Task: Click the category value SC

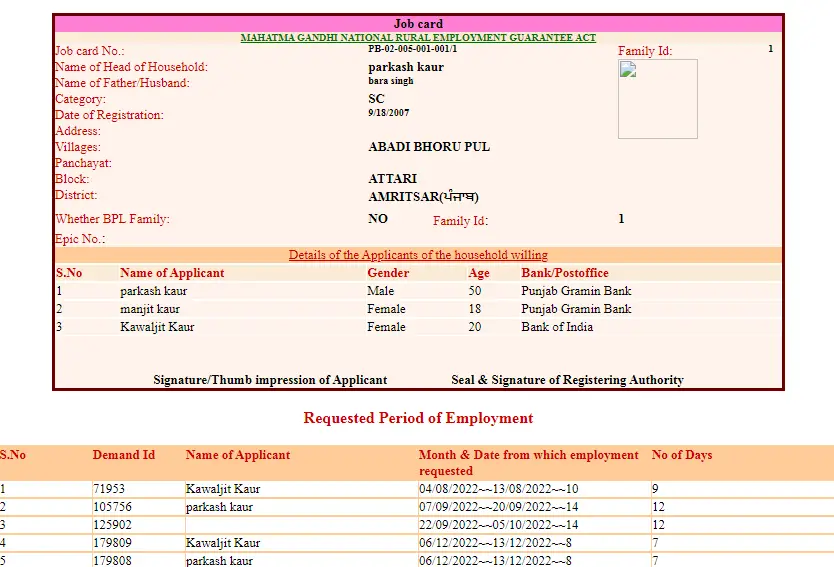Action: pos(376,99)
